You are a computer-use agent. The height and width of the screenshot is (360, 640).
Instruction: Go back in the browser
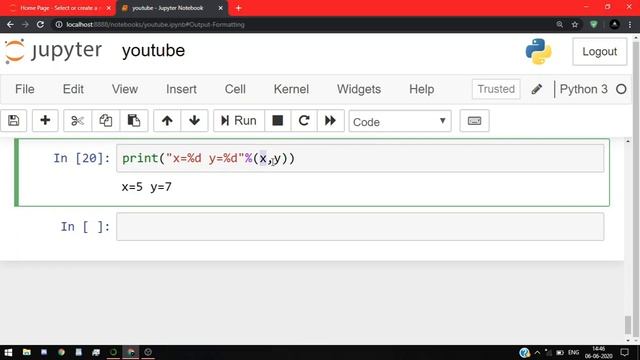point(10,24)
